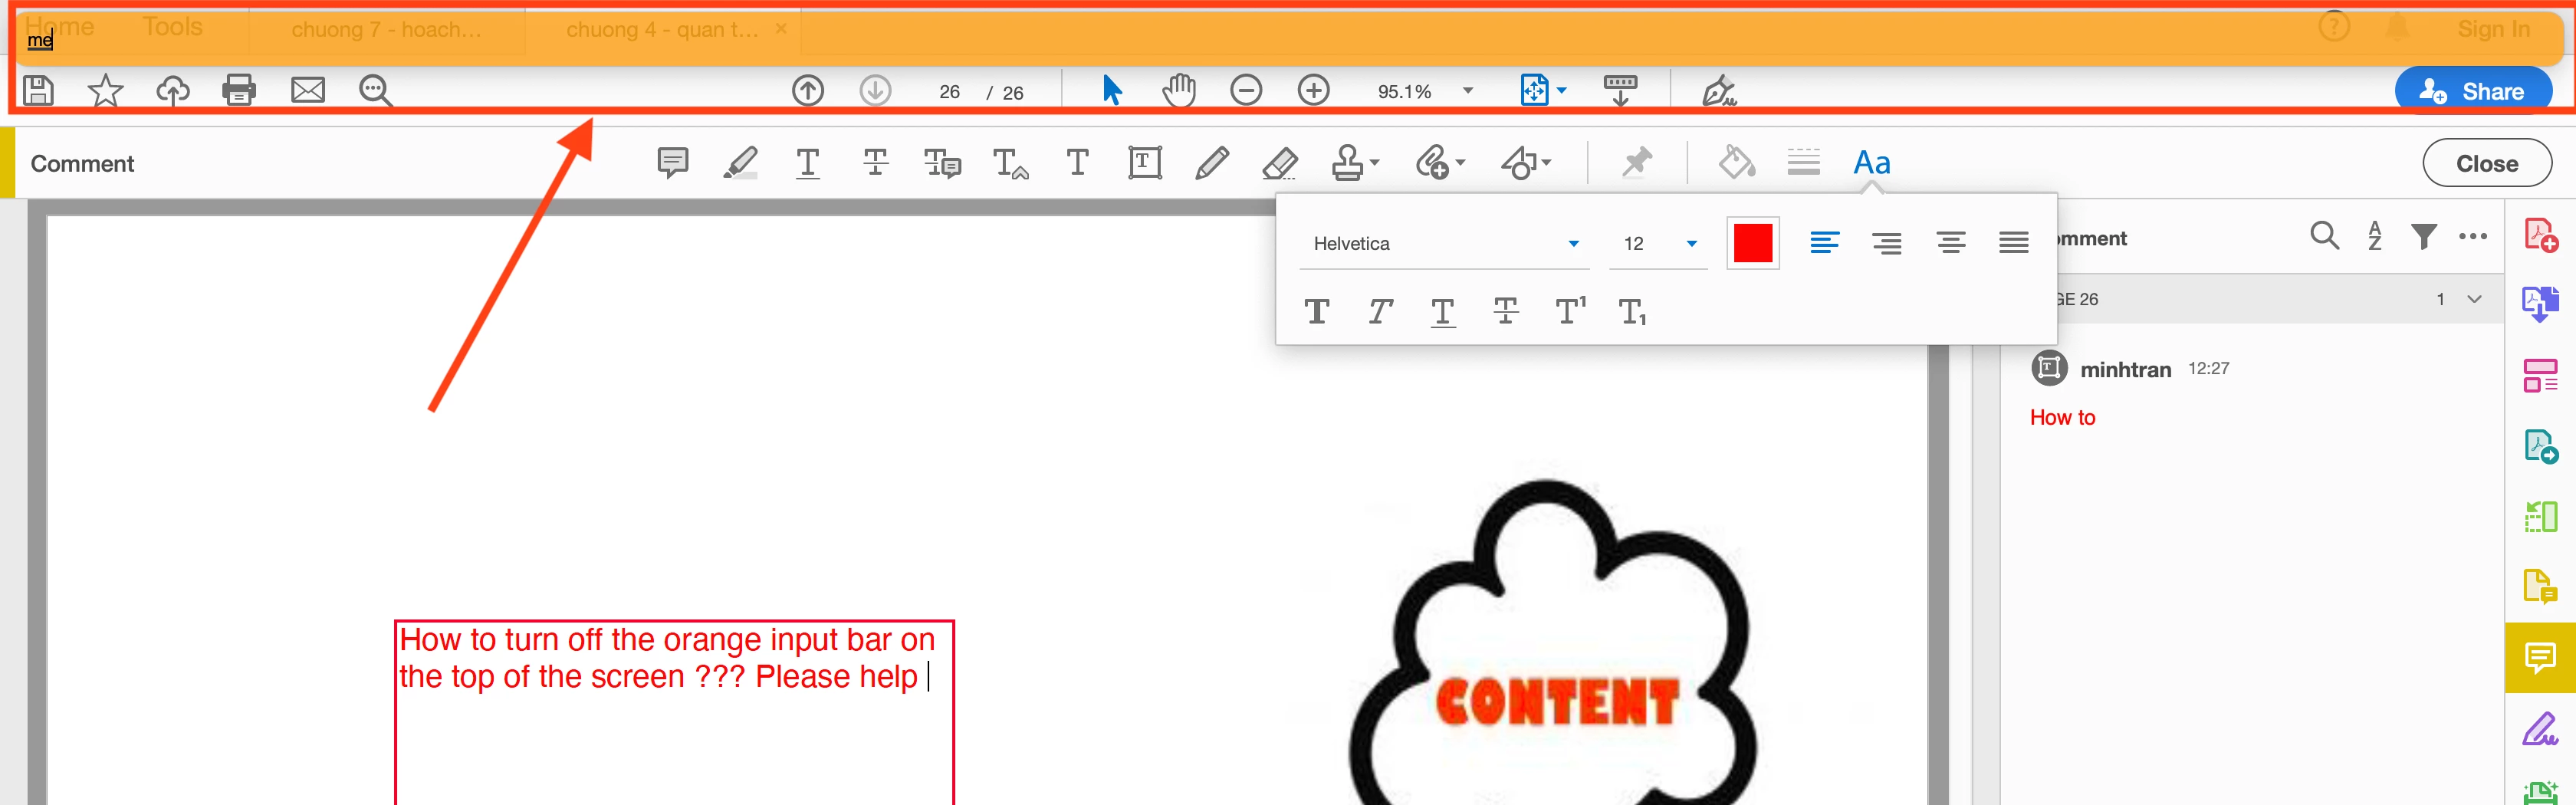Select the Replace text note tool
Image resolution: width=2576 pixels, height=805 pixels.
click(942, 162)
